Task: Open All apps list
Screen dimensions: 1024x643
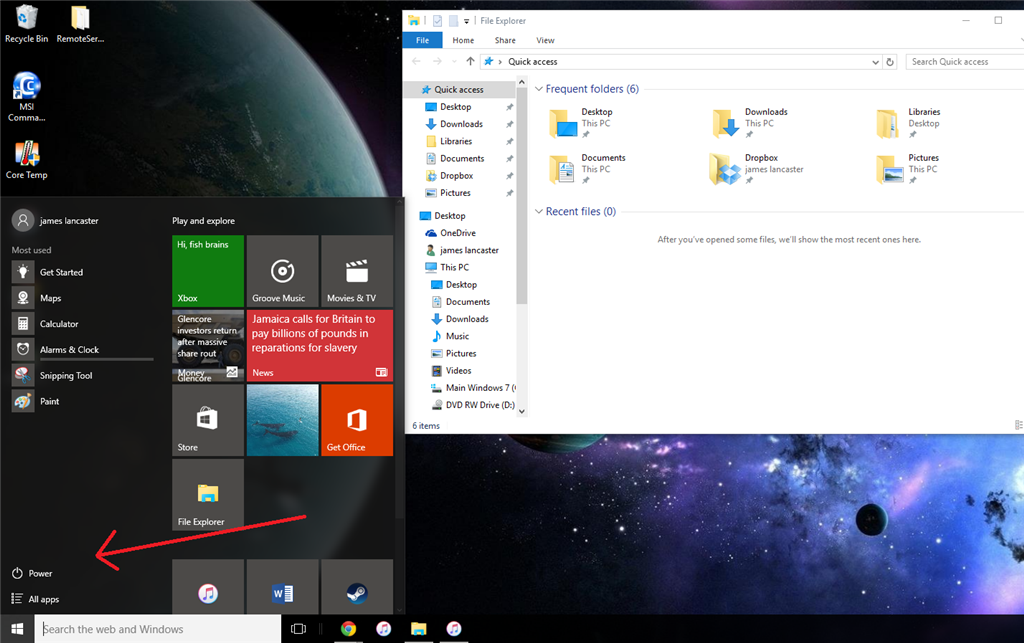Action: coord(35,599)
